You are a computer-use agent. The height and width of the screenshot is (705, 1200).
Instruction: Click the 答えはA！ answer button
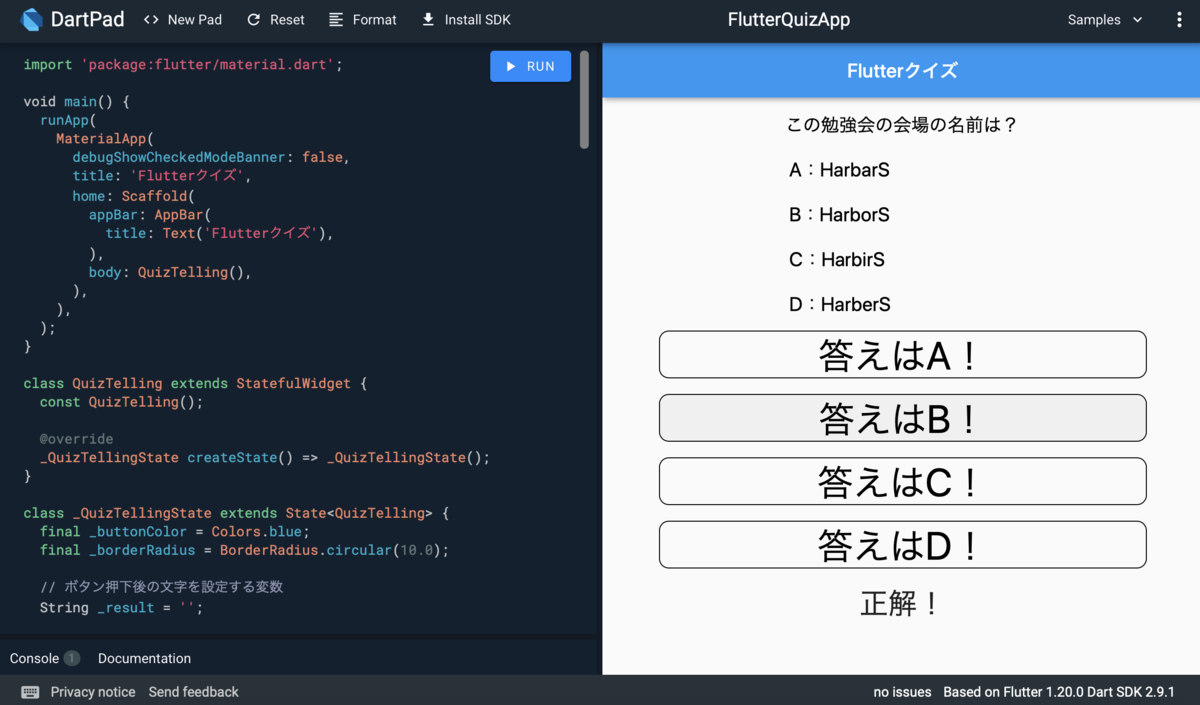click(902, 354)
